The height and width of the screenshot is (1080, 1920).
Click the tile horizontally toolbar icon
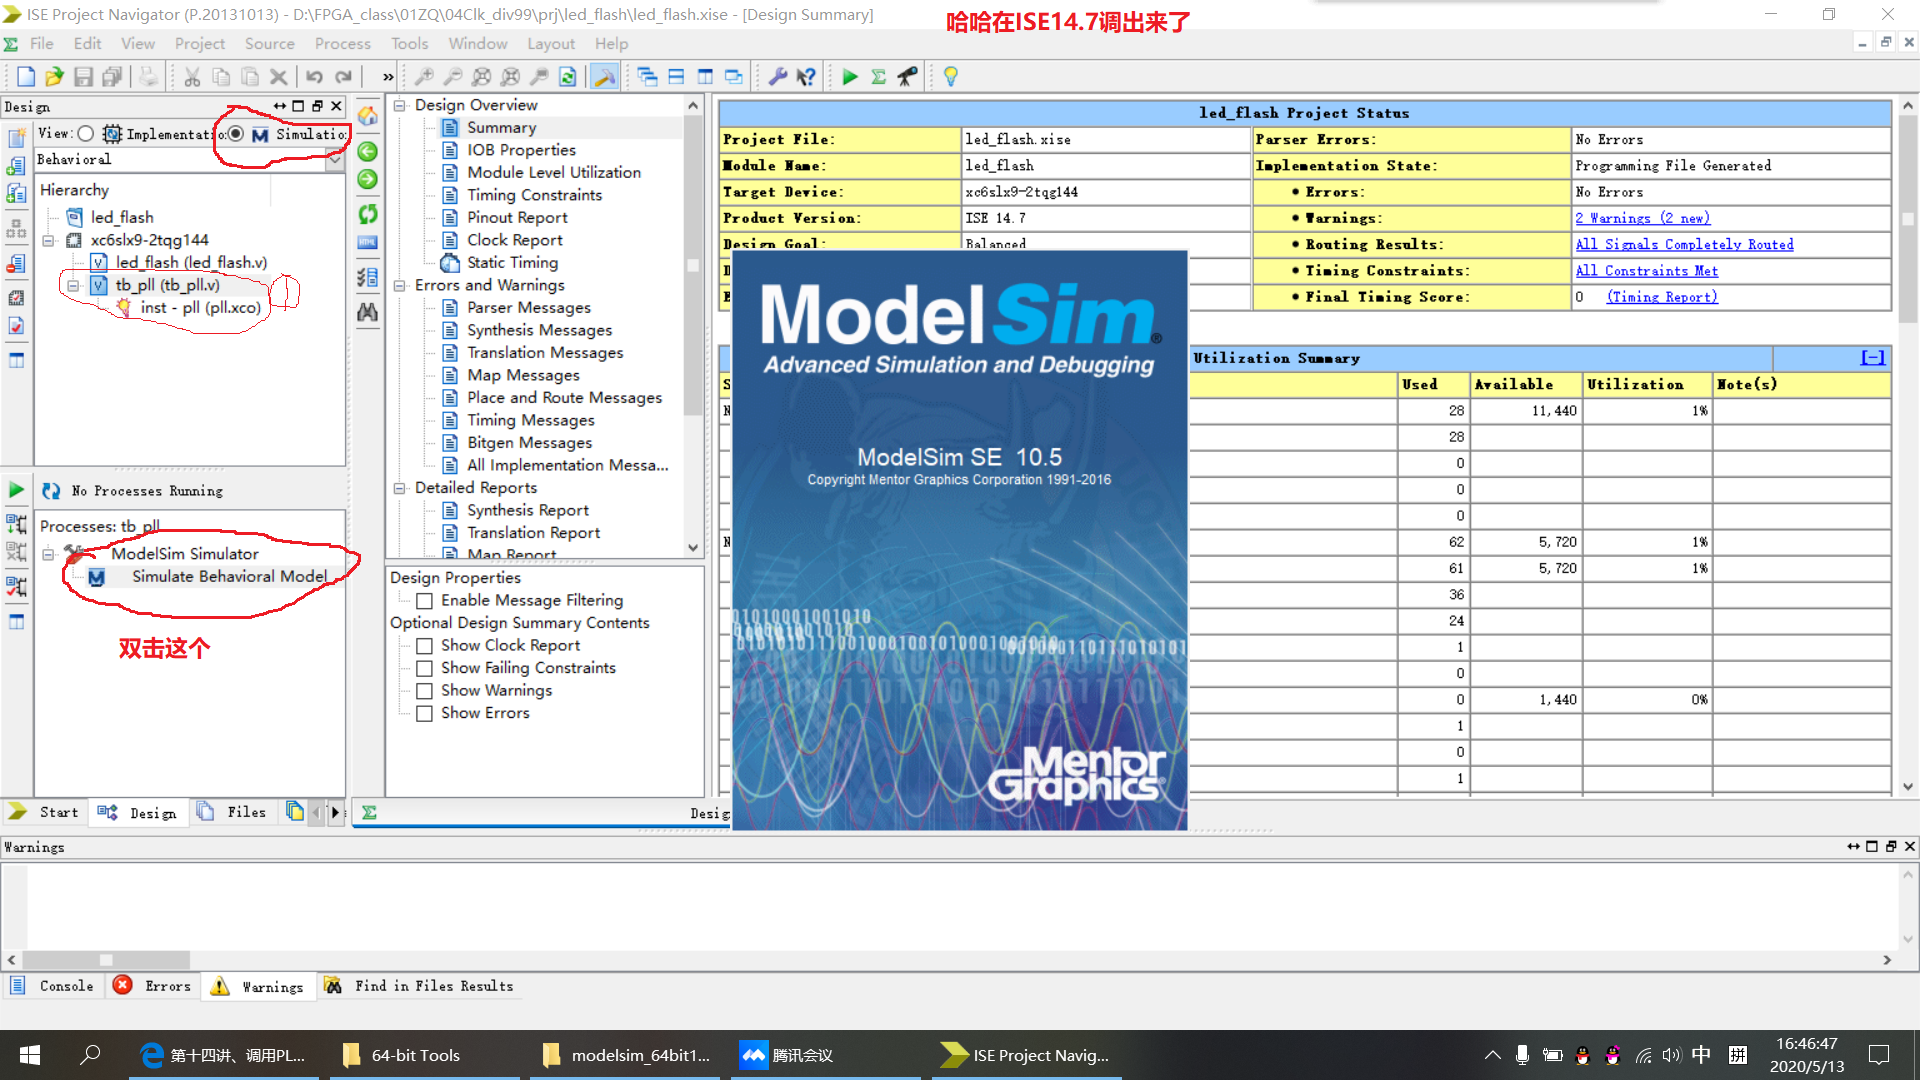(x=676, y=77)
